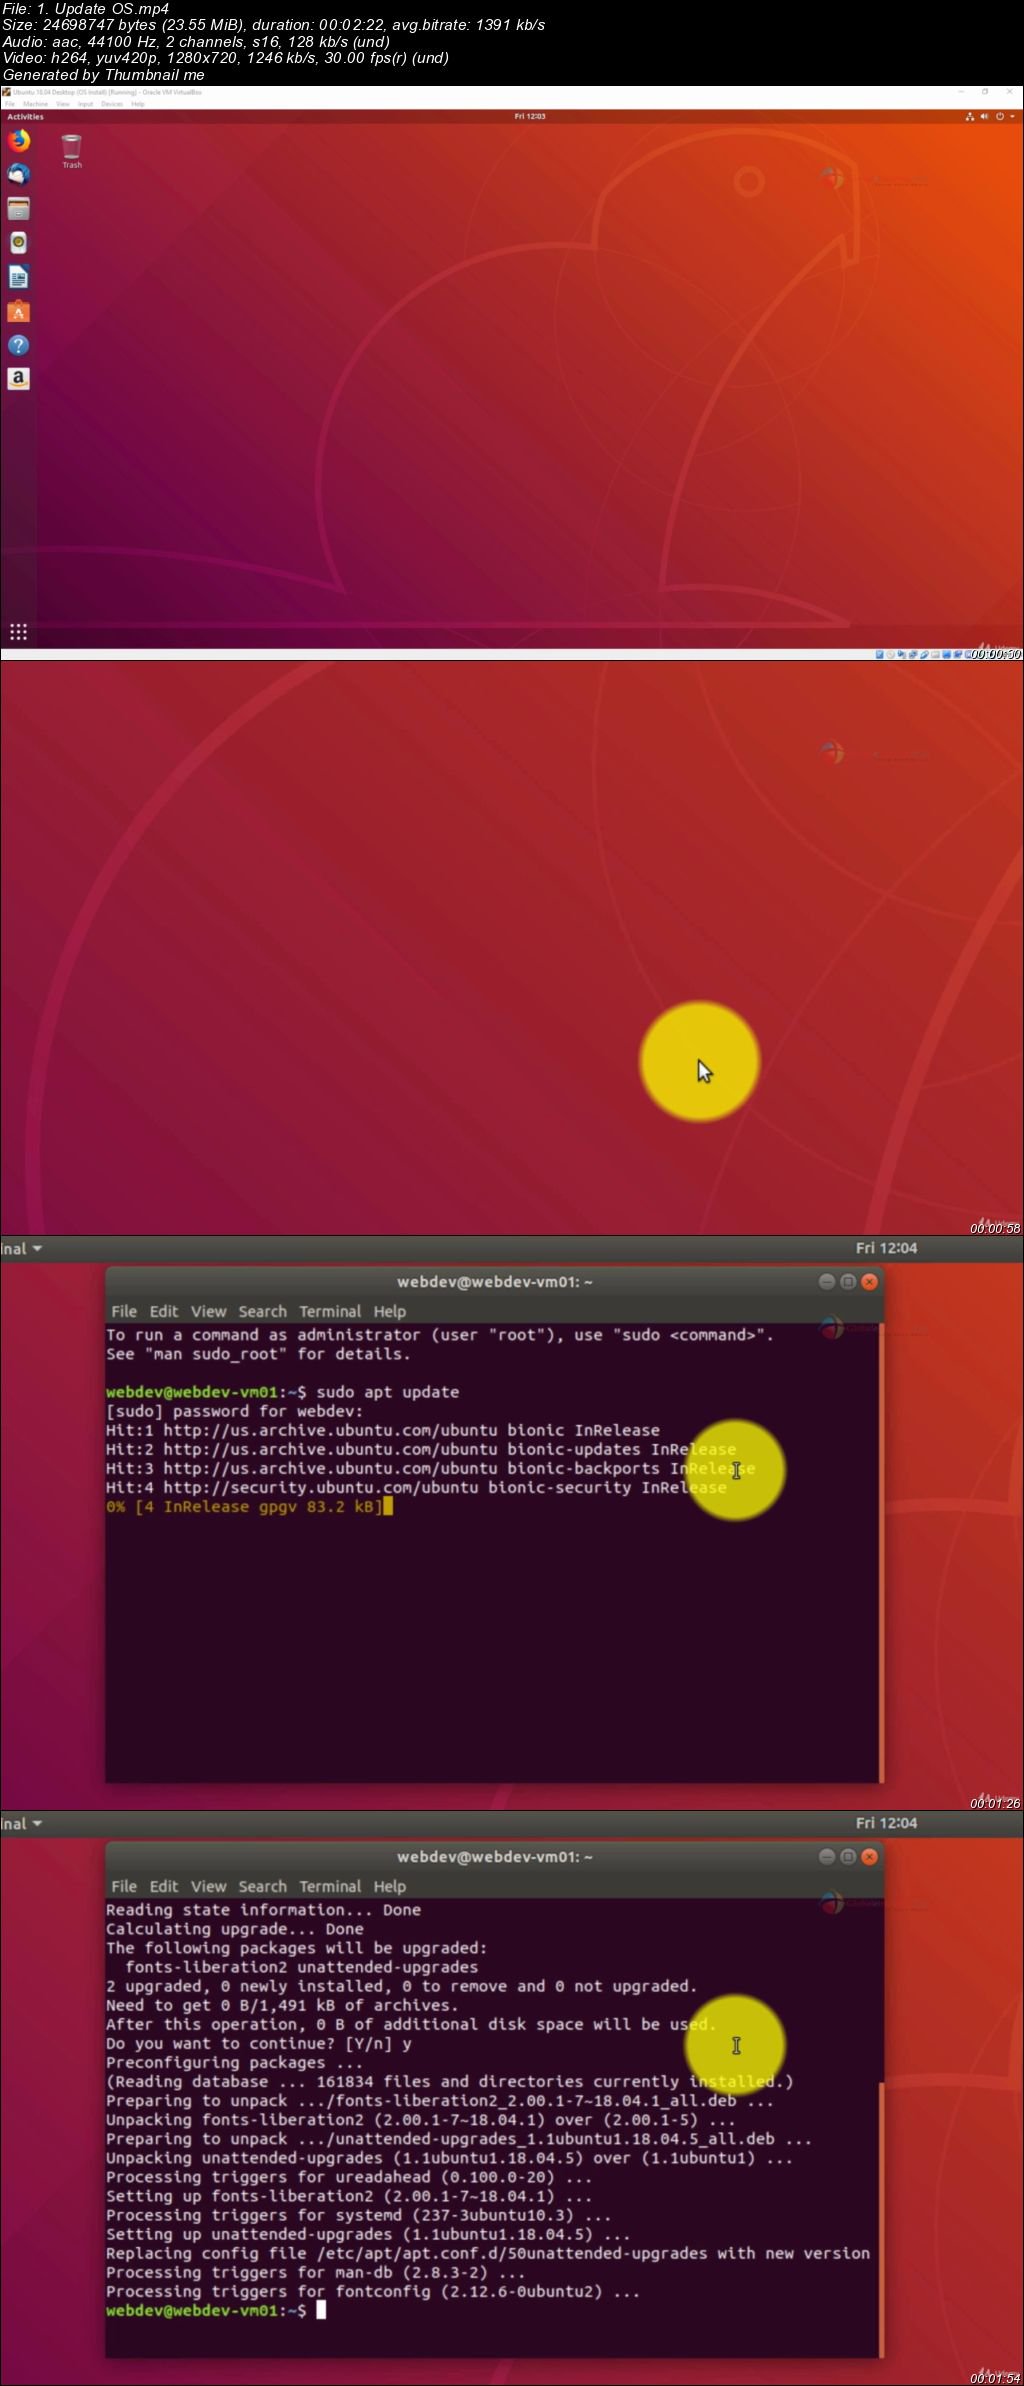This screenshot has width=1024, height=2386.
Task: Click the sudo apt update command line
Action: pyautogui.click(x=283, y=1392)
